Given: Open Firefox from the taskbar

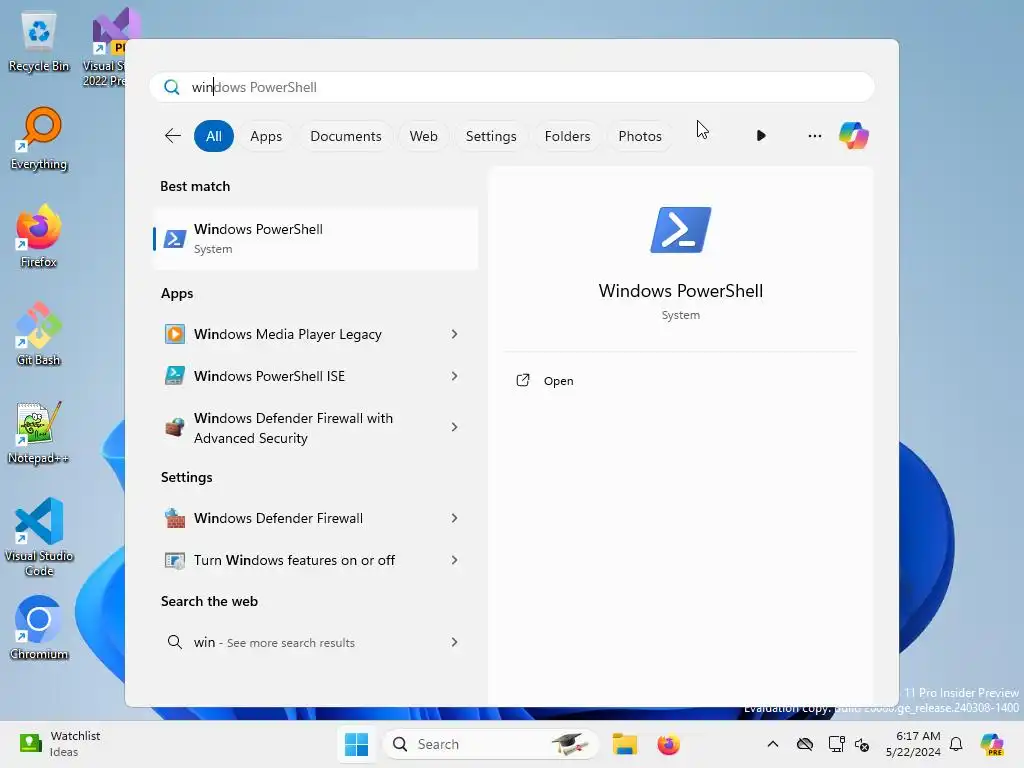Looking at the screenshot, I should pyautogui.click(x=669, y=744).
